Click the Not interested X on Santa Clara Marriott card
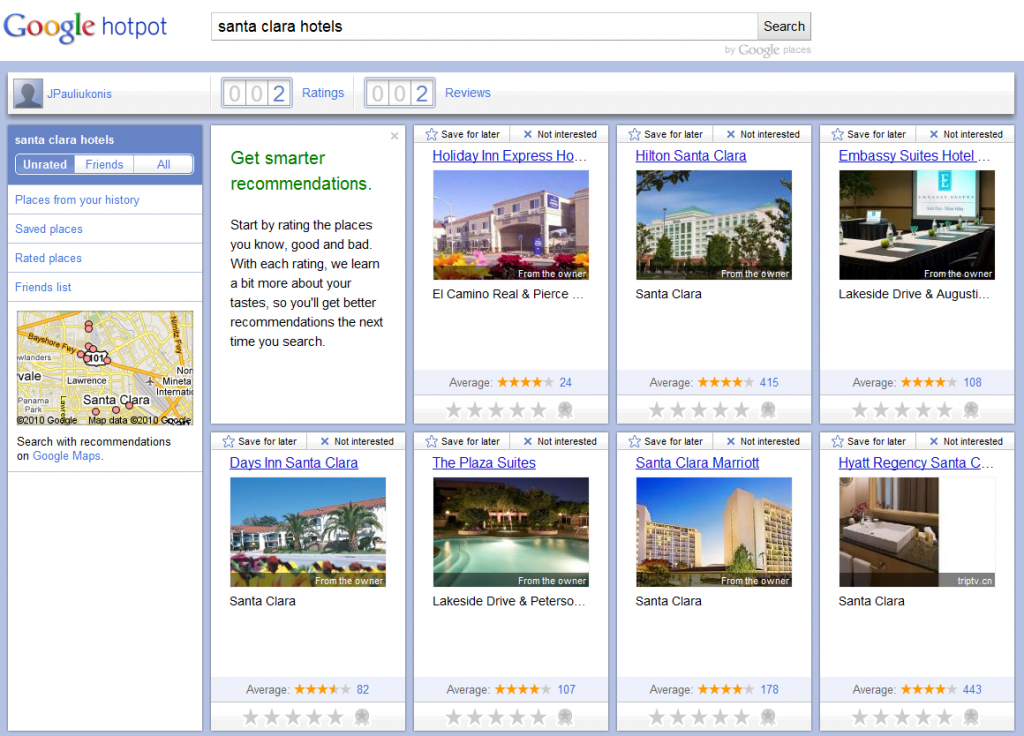 731,441
